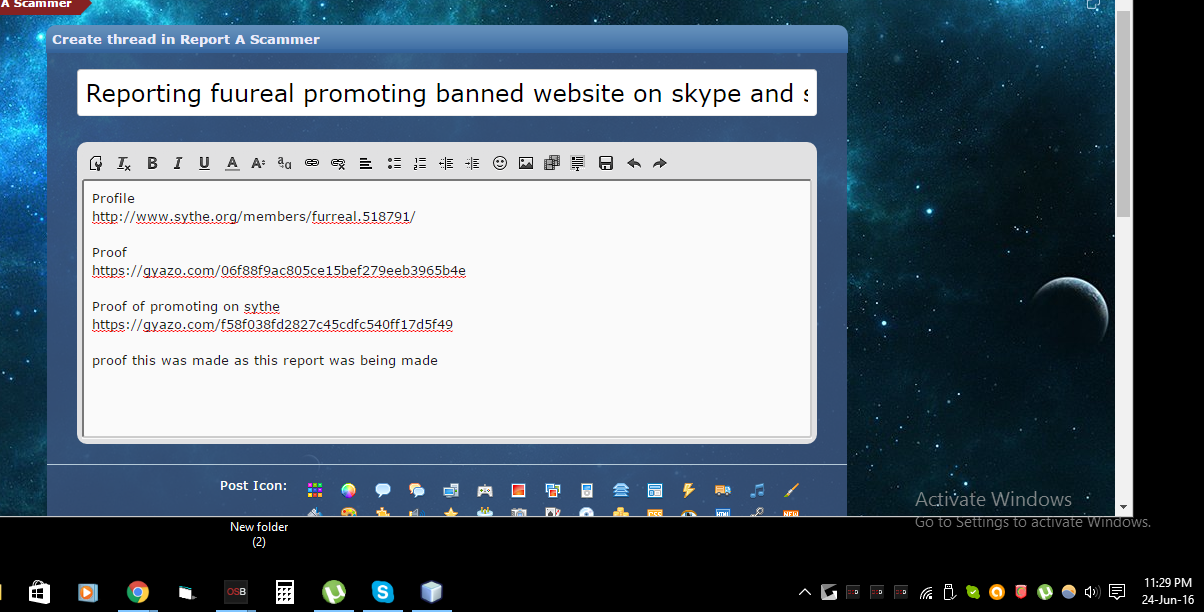Click the scrollbar down arrow

coord(1124,508)
